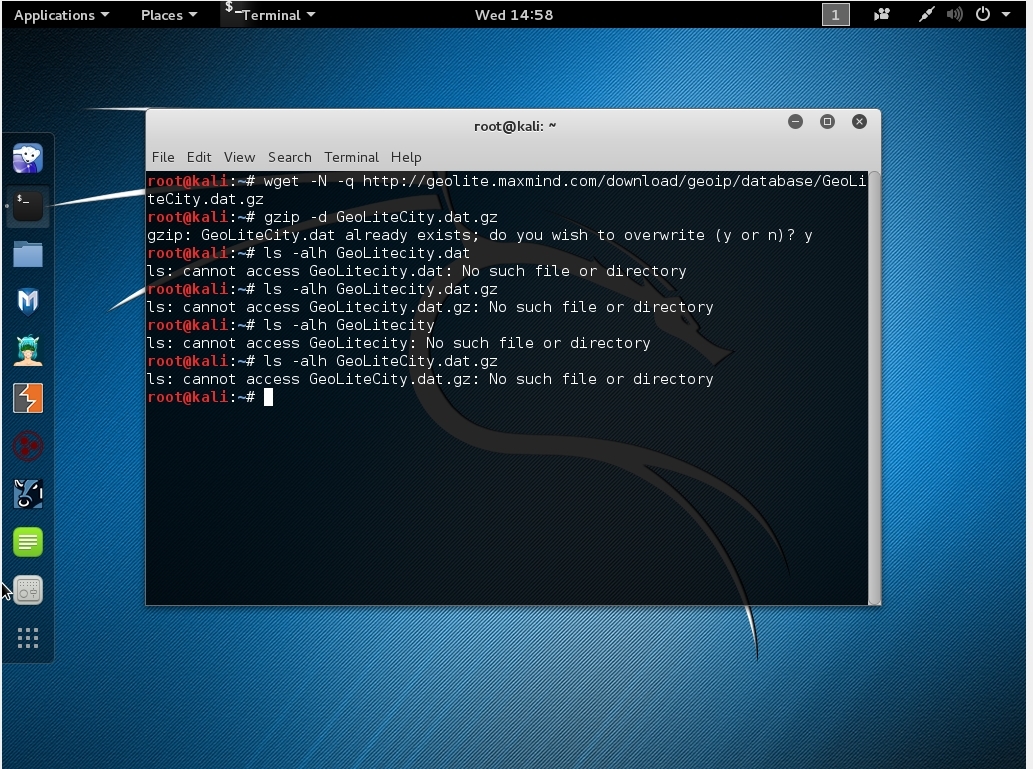Screen dimensions: 1033x769
Task: Minimize the terminal window
Action: point(795,121)
